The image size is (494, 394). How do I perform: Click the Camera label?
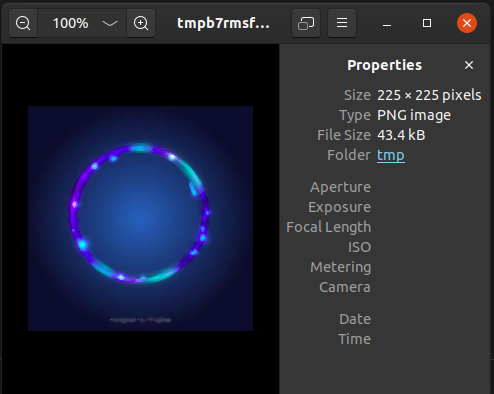(x=345, y=287)
